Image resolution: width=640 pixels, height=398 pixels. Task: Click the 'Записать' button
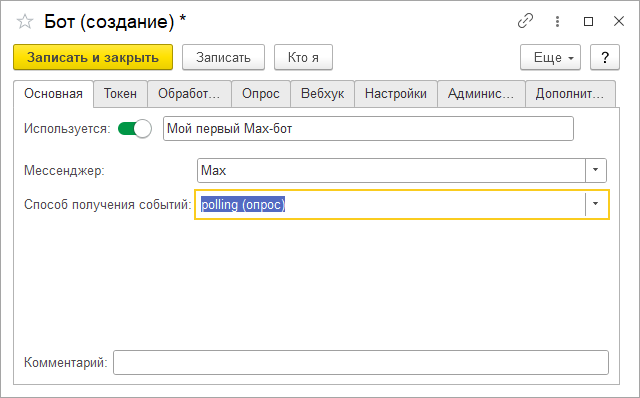tap(223, 57)
